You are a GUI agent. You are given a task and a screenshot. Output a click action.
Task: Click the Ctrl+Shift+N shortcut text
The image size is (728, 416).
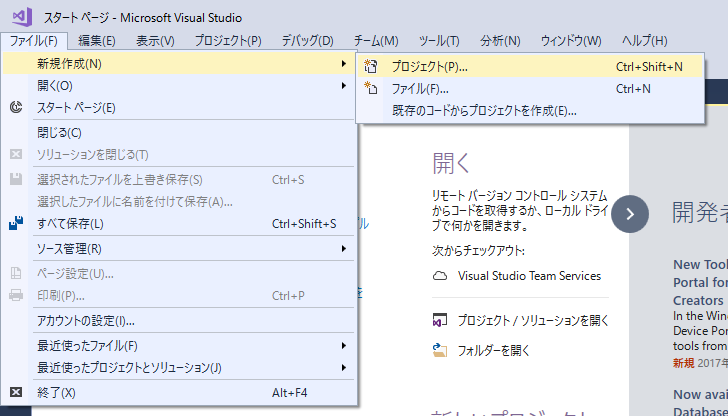[649, 66]
